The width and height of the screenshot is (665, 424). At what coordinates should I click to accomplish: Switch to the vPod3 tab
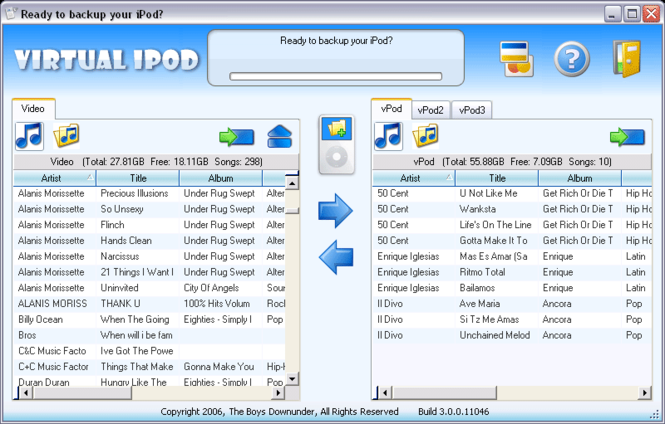(x=472, y=110)
